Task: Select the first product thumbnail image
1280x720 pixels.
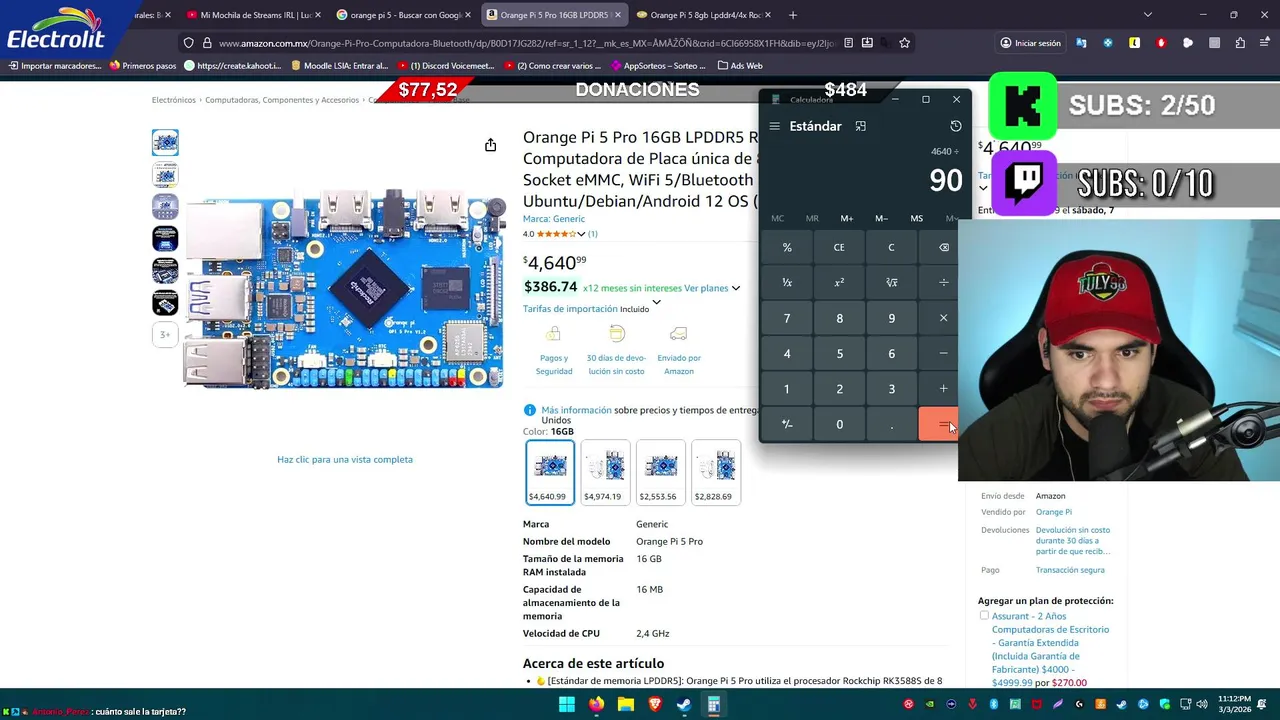Action: [x=165, y=142]
